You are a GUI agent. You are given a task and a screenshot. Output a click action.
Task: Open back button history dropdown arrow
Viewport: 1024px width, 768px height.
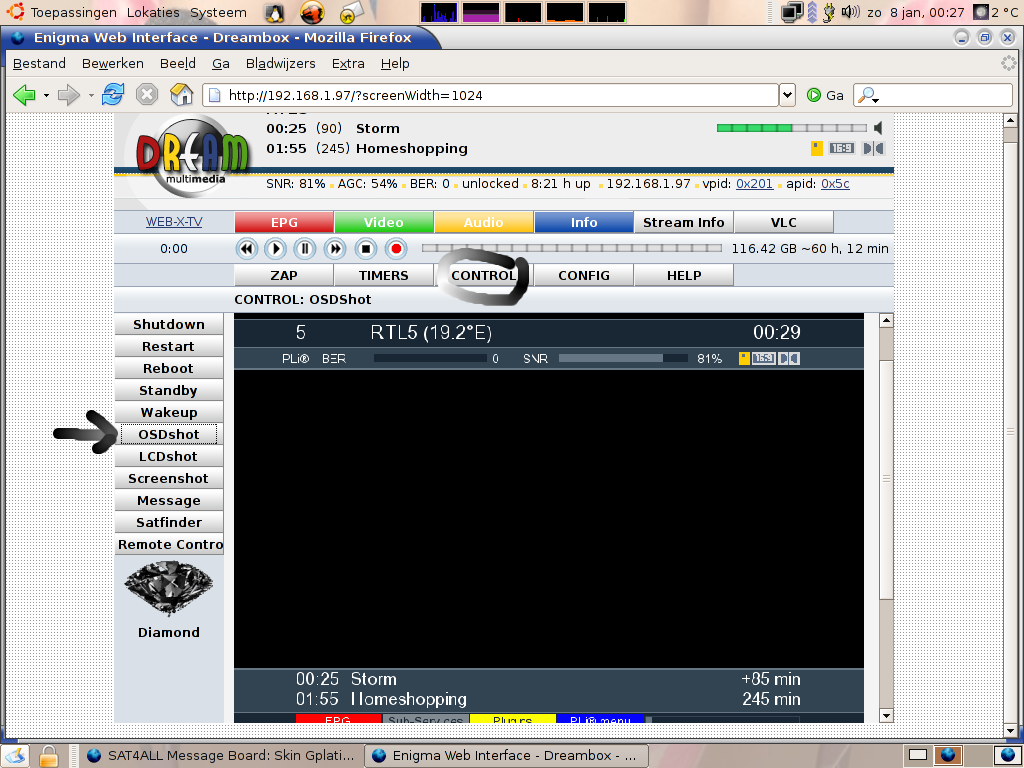tap(46, 95)
